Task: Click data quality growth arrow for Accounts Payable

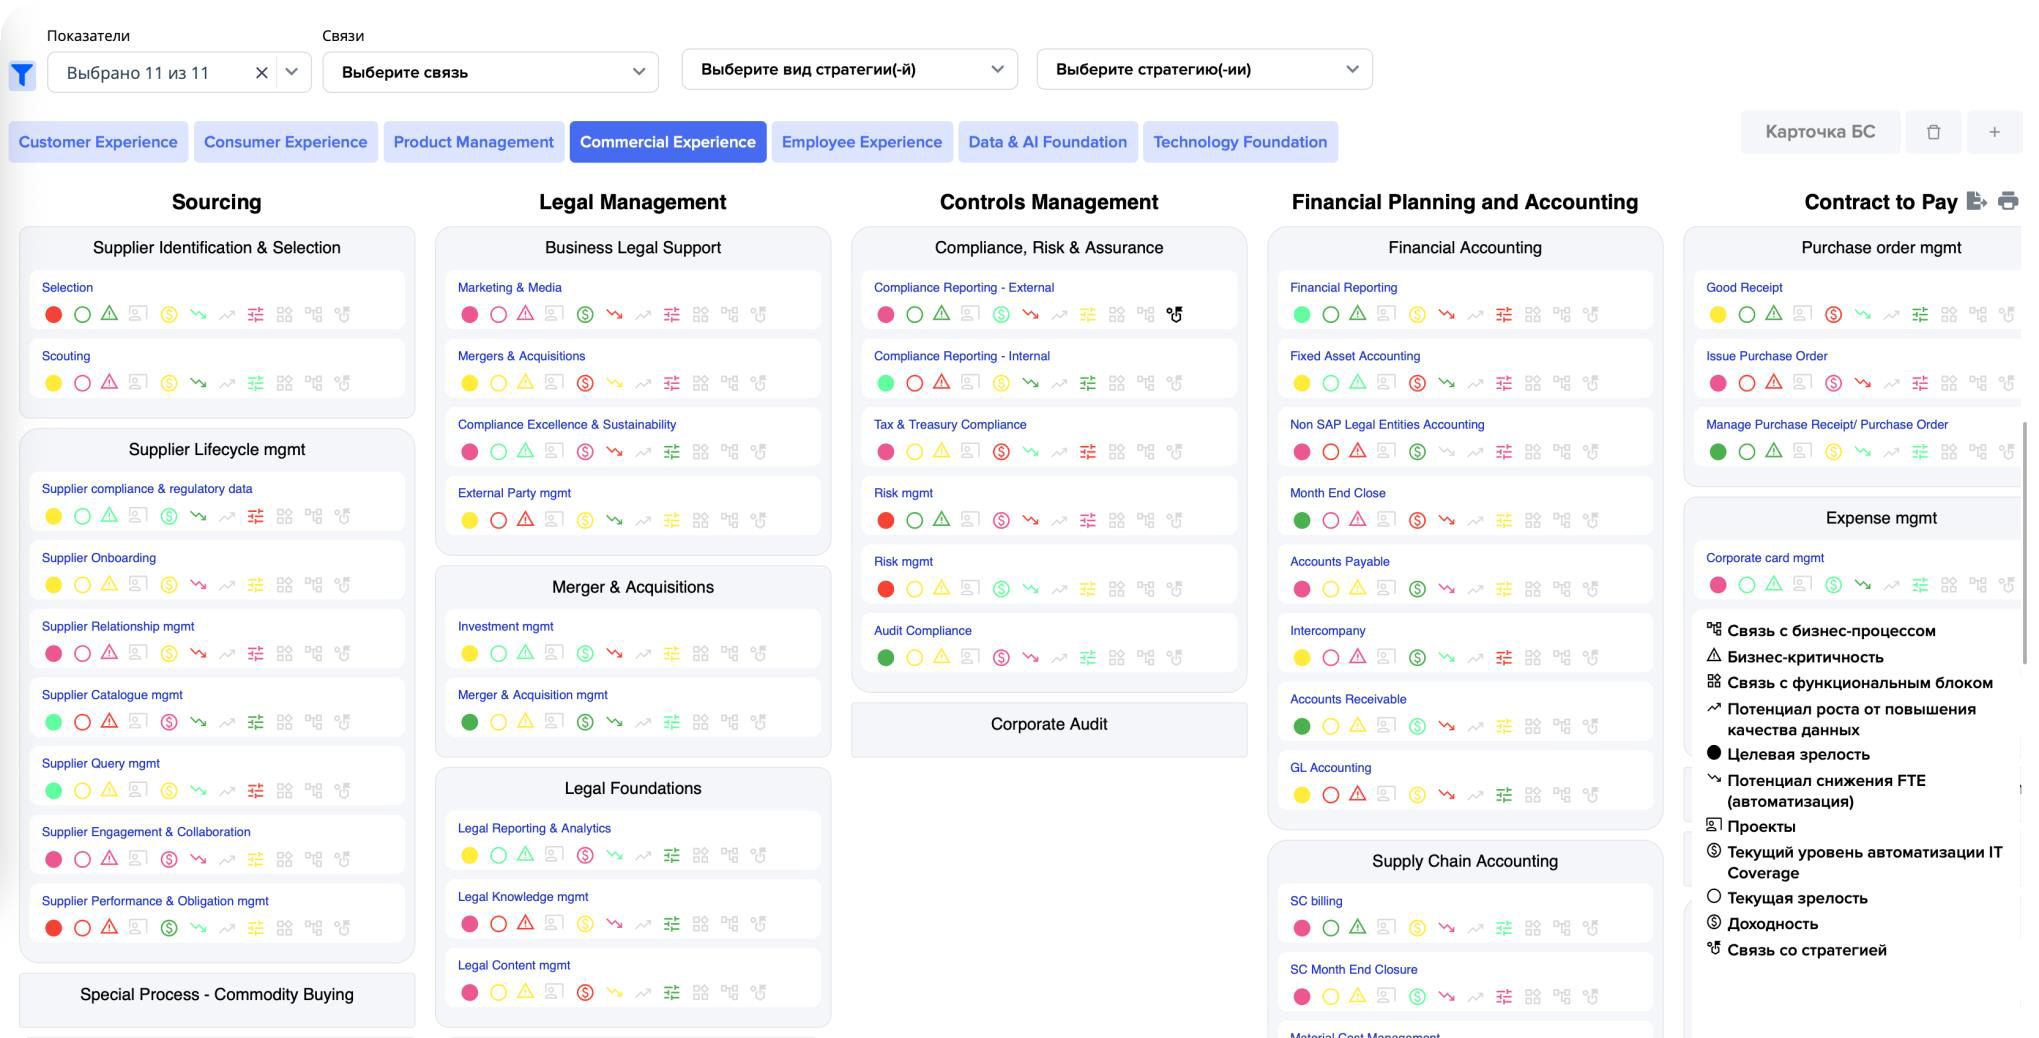Action: [1475, 589]
